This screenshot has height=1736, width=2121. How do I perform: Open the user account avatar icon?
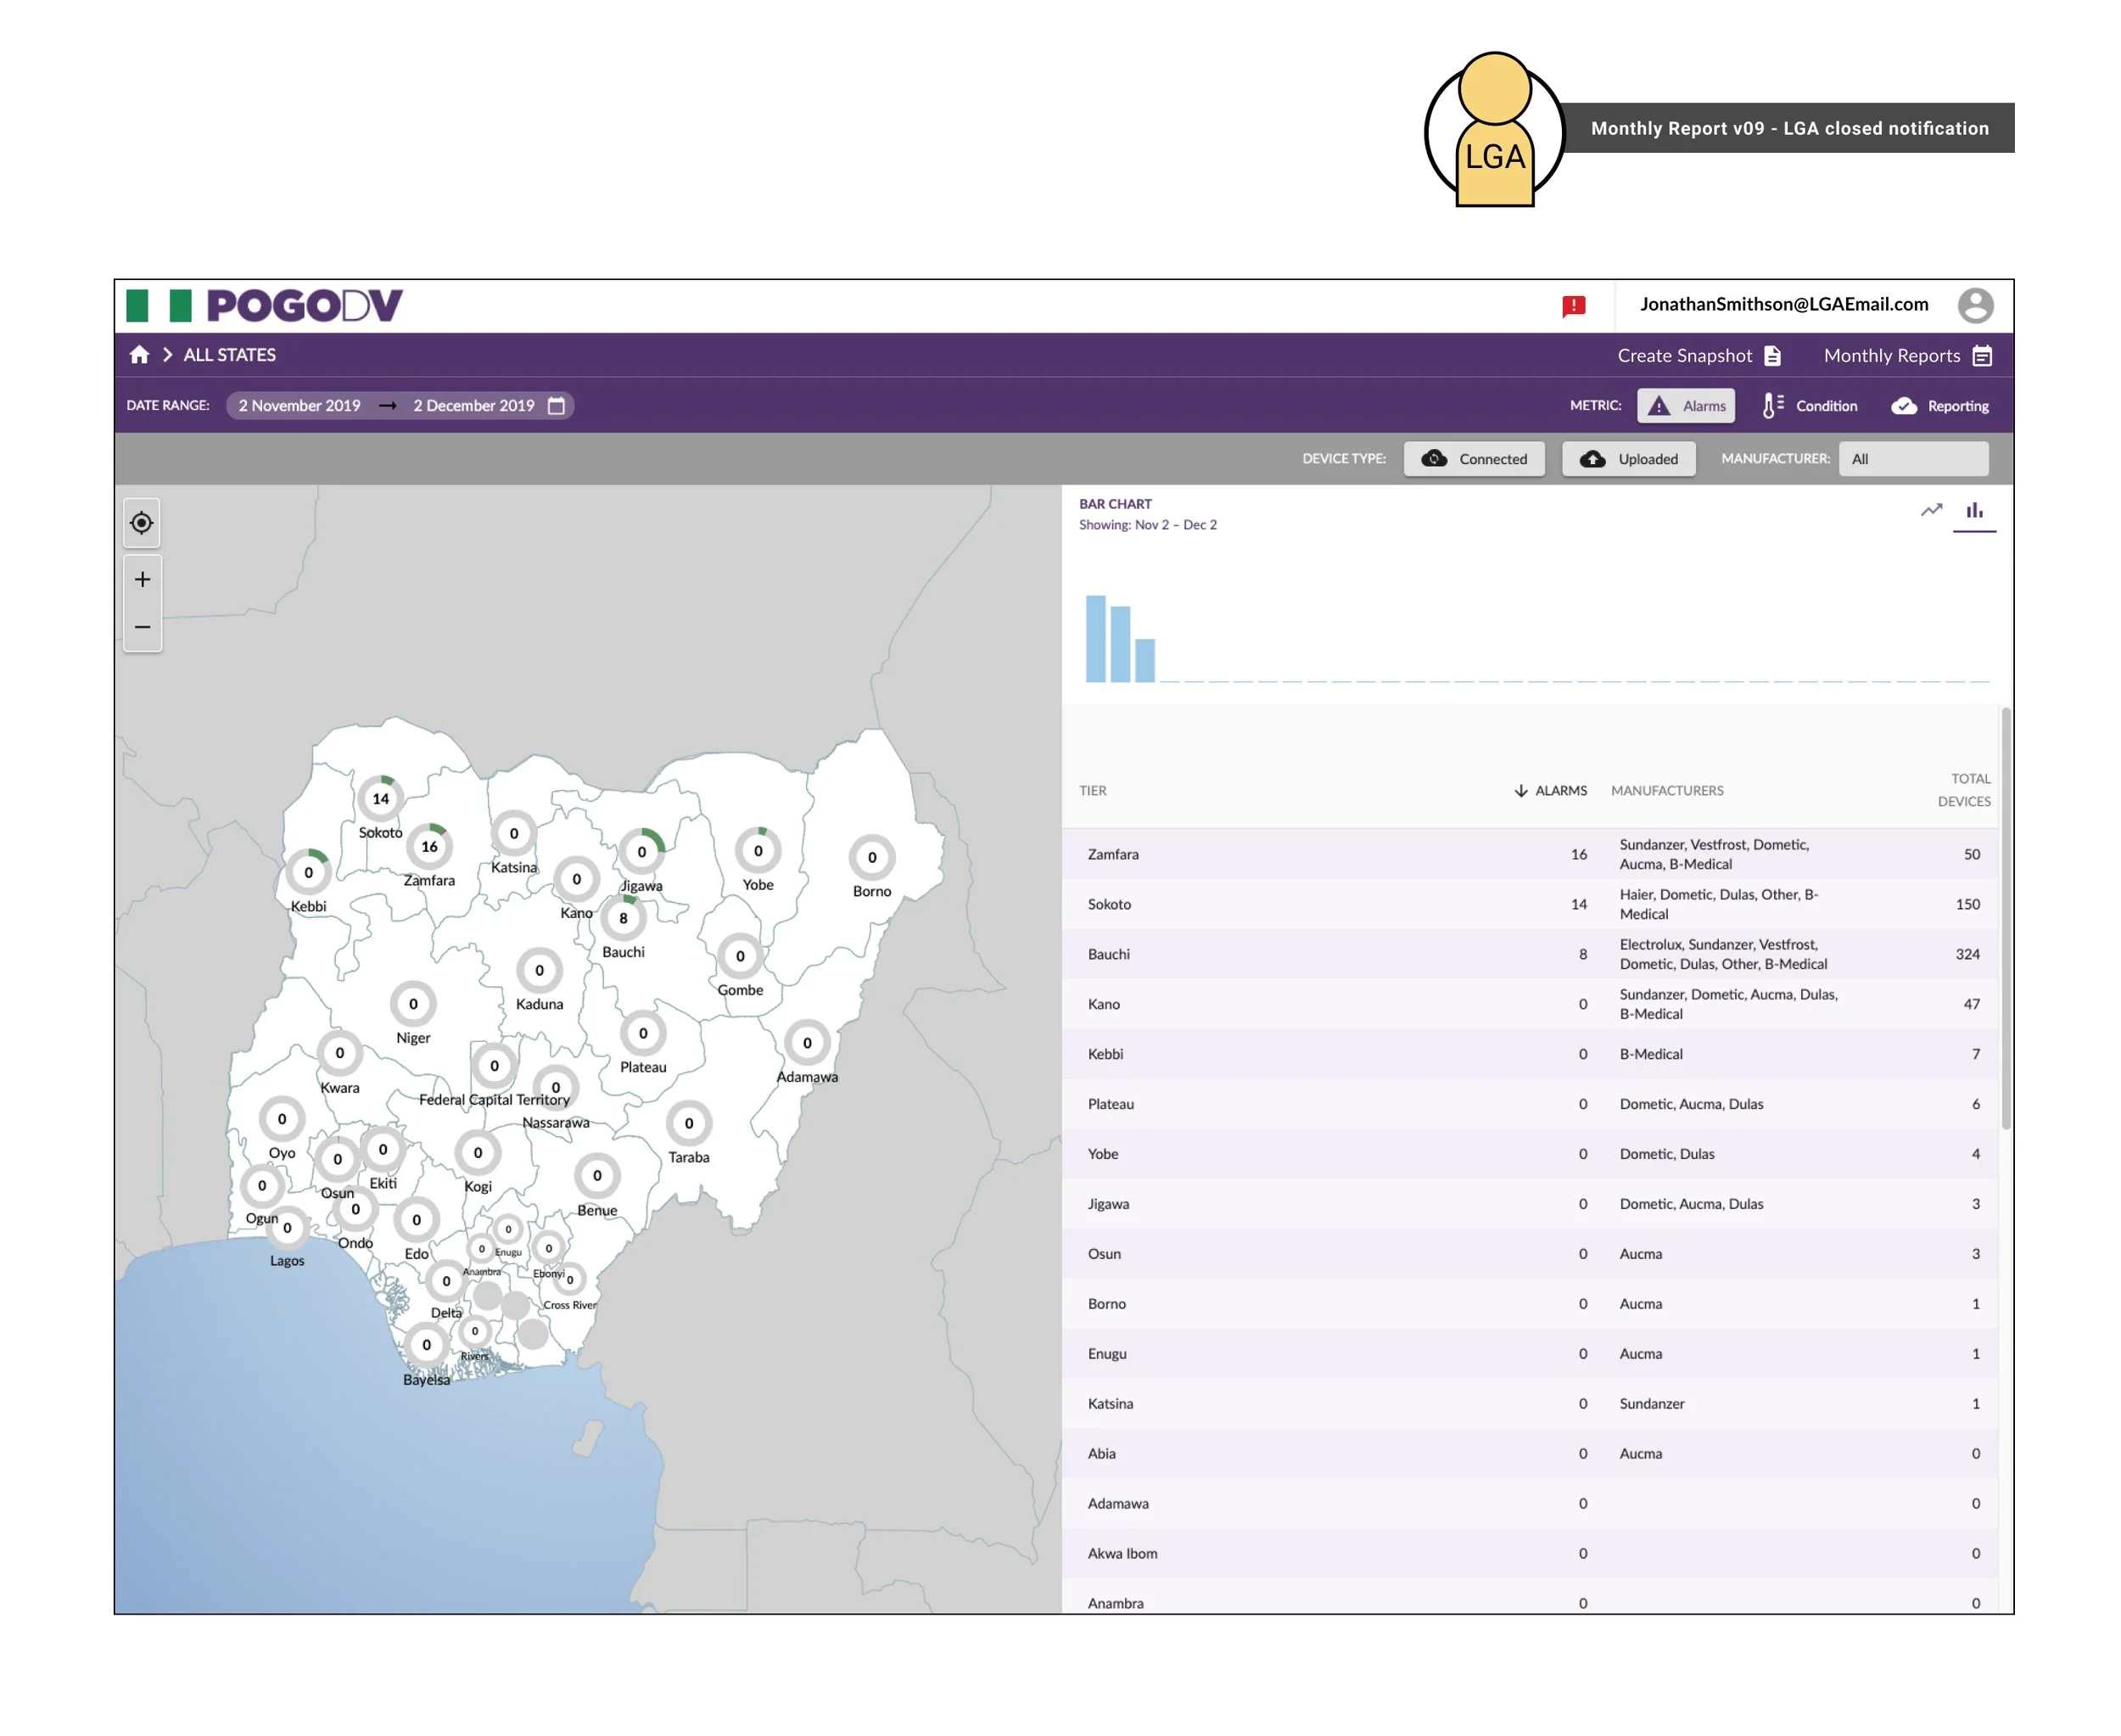pos(1974,305)
